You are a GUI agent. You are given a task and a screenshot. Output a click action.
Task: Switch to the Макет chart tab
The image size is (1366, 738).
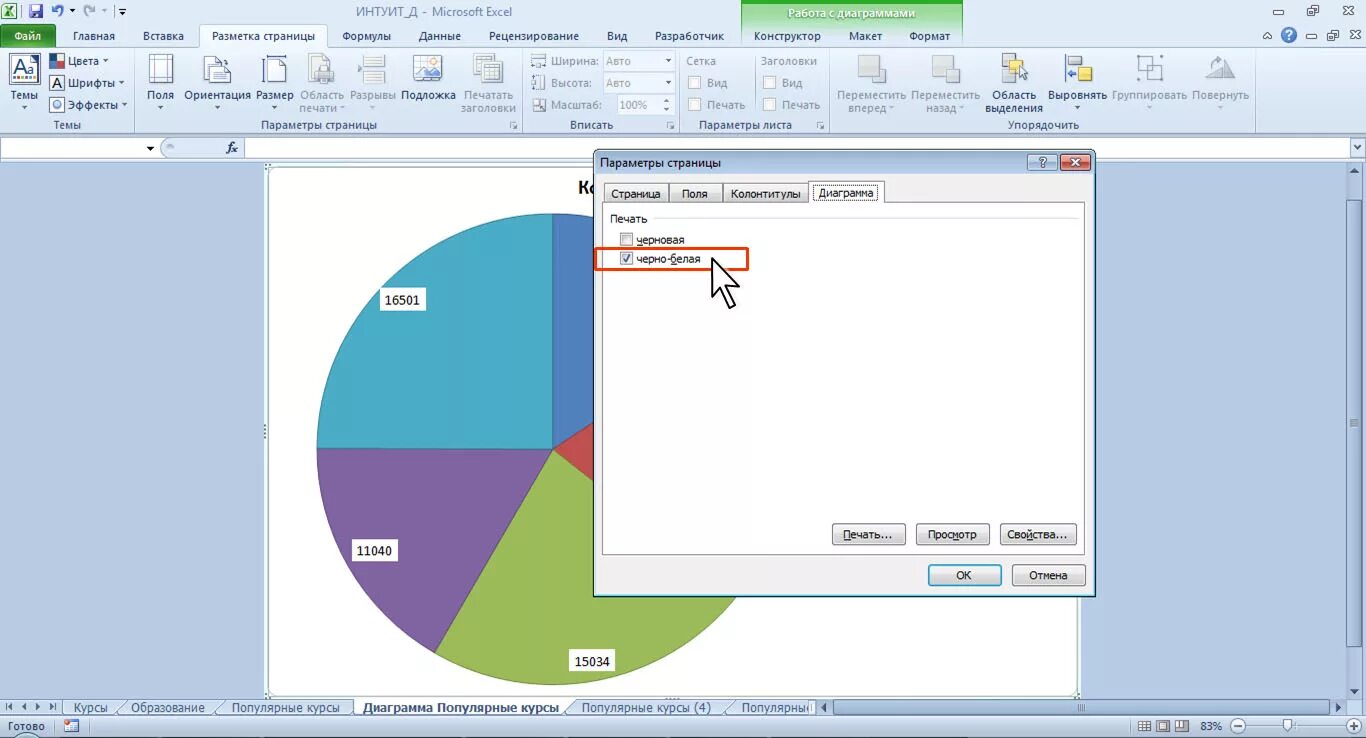pos(865,36)
